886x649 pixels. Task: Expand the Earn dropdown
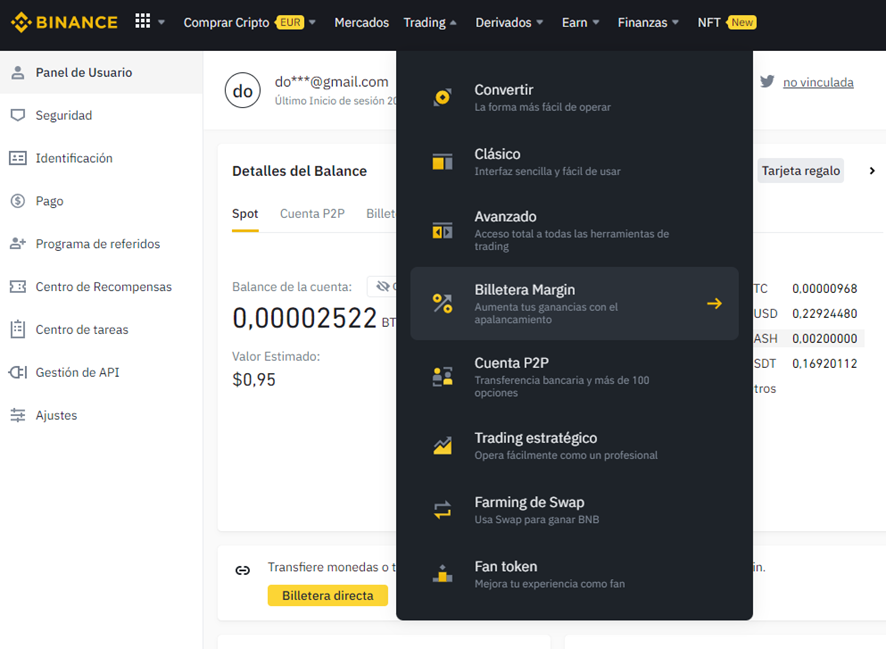596,23
